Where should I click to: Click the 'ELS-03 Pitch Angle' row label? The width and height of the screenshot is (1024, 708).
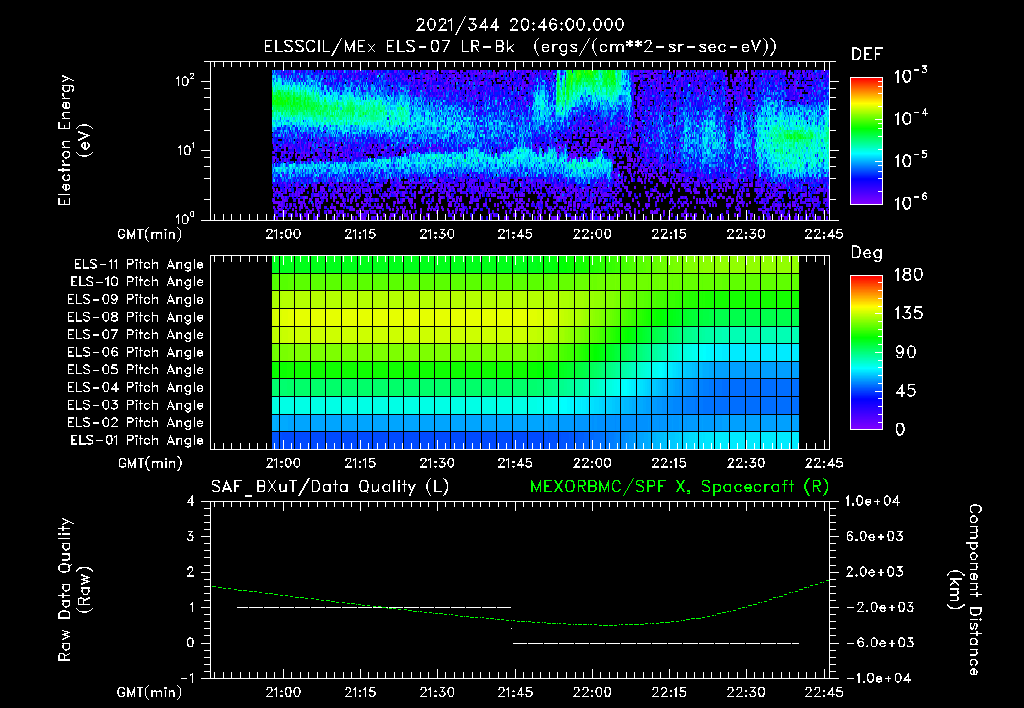point(136,406)
